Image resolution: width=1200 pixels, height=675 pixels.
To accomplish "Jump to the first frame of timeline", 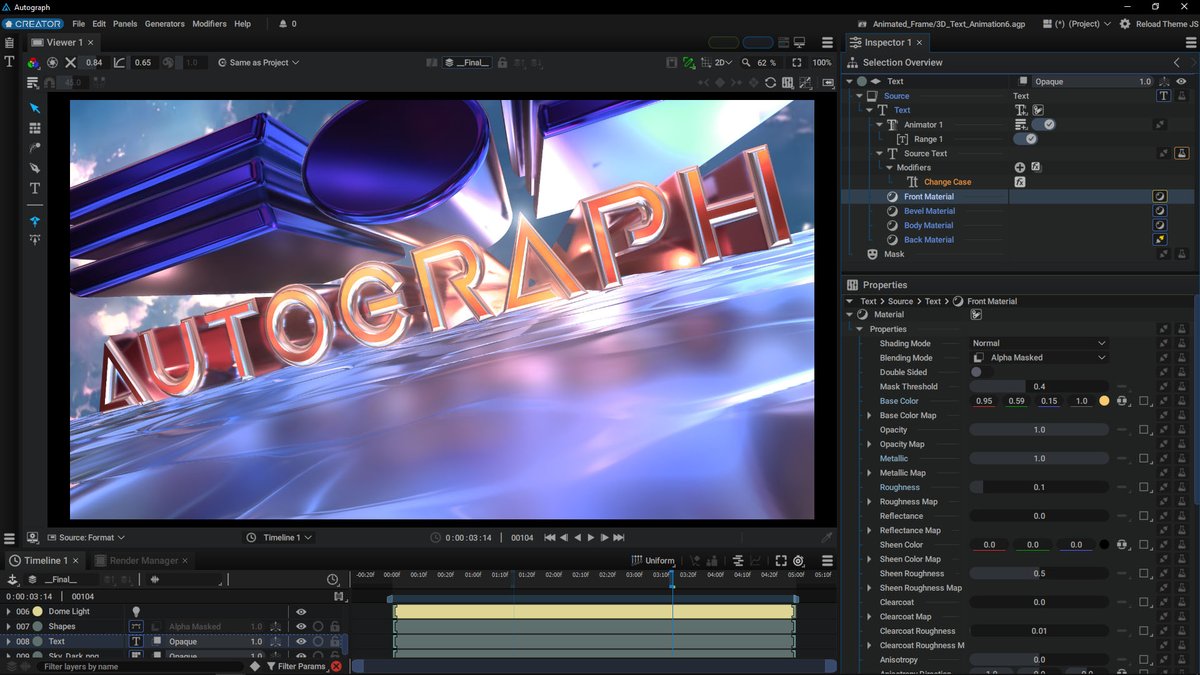I will coord(549,538).
